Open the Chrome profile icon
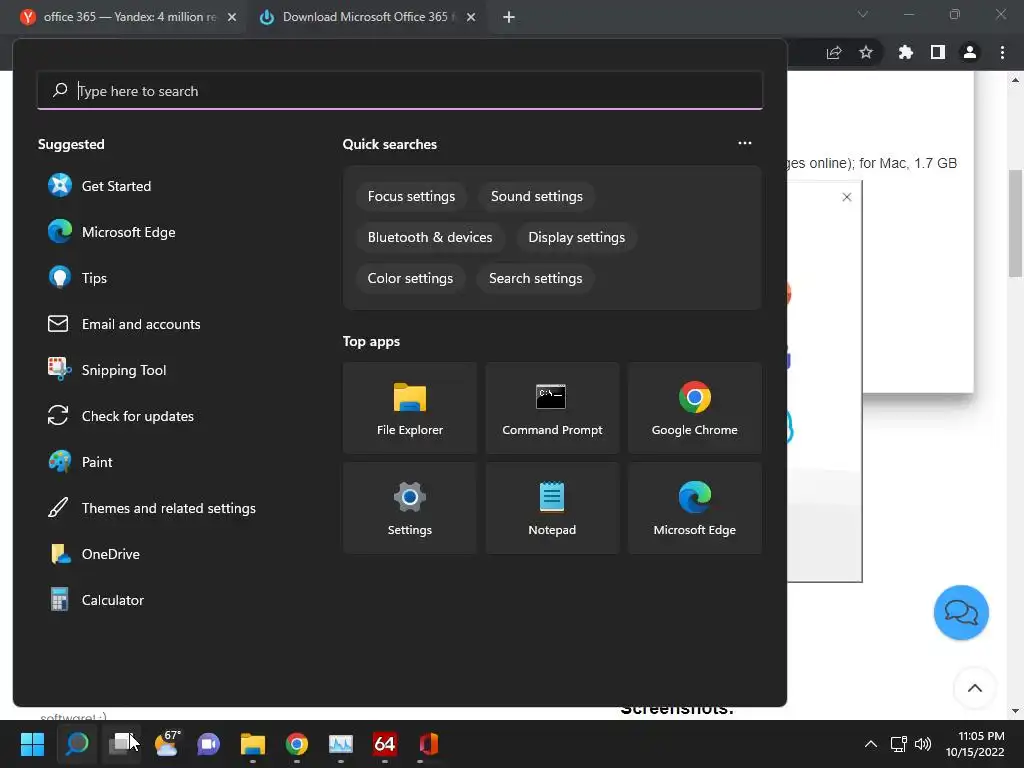 (x=970, y=52)
